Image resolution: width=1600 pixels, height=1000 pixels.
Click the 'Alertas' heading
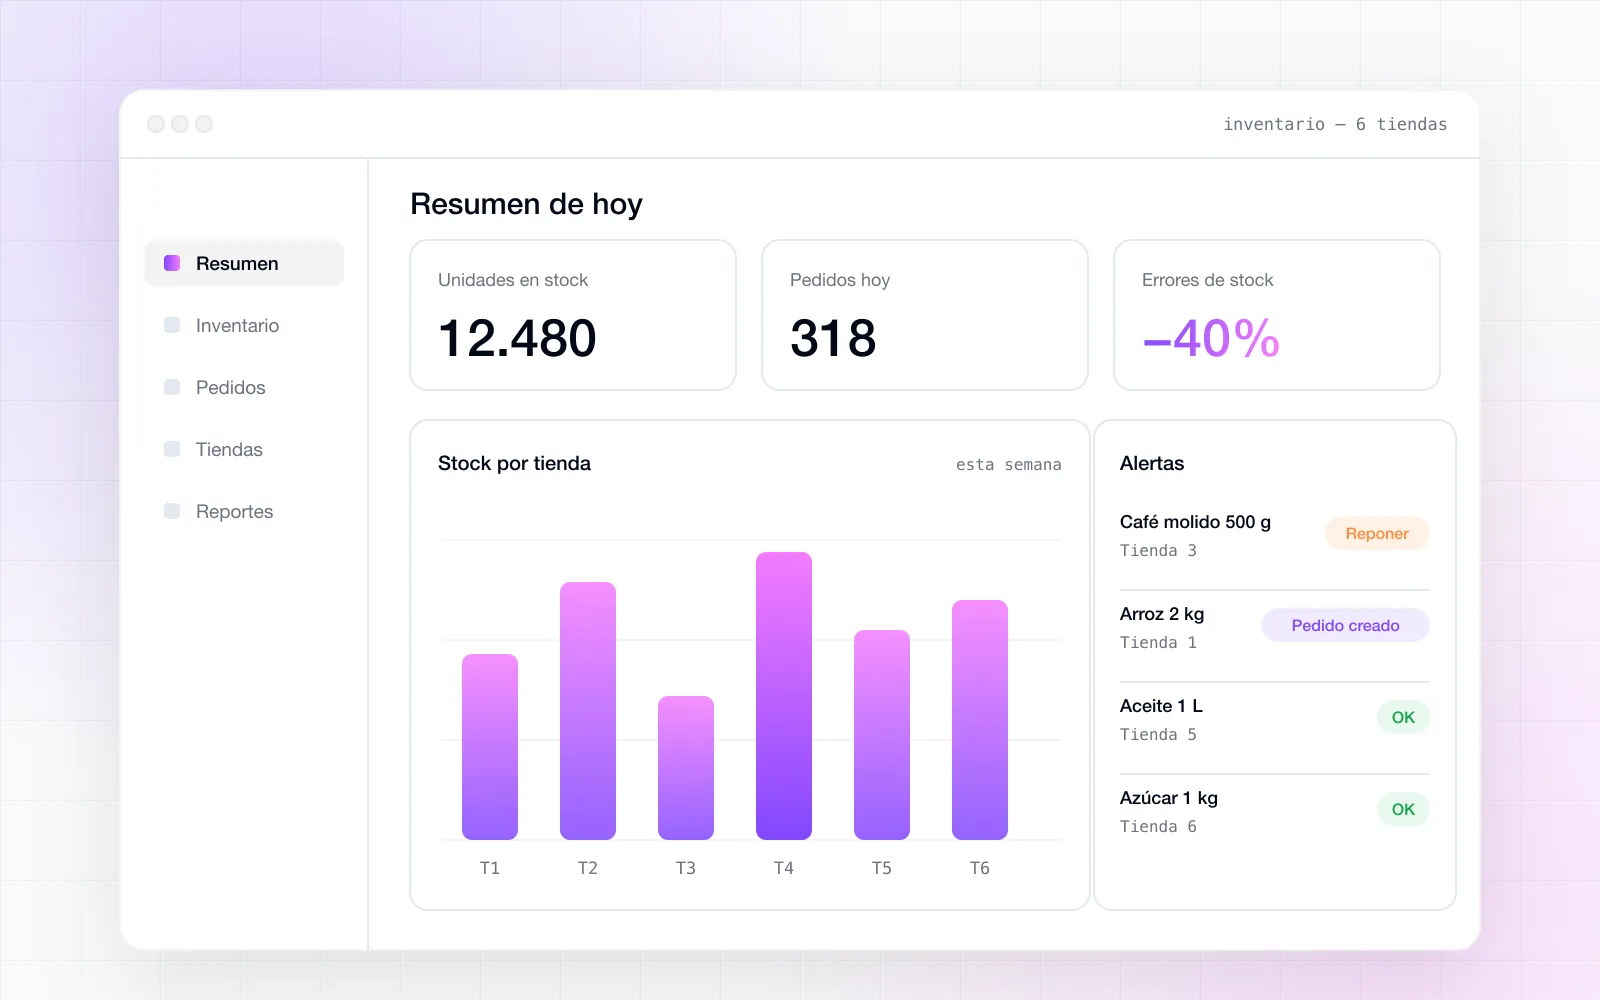(x=1152, y=463)
